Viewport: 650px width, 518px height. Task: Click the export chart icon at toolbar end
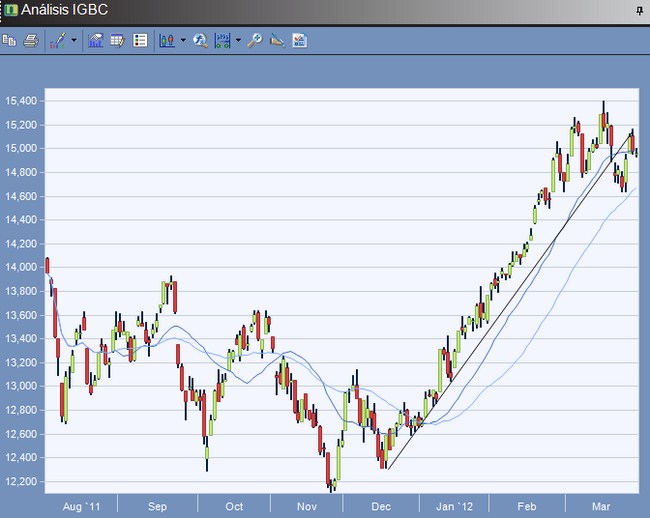click(x=299, y=41)
